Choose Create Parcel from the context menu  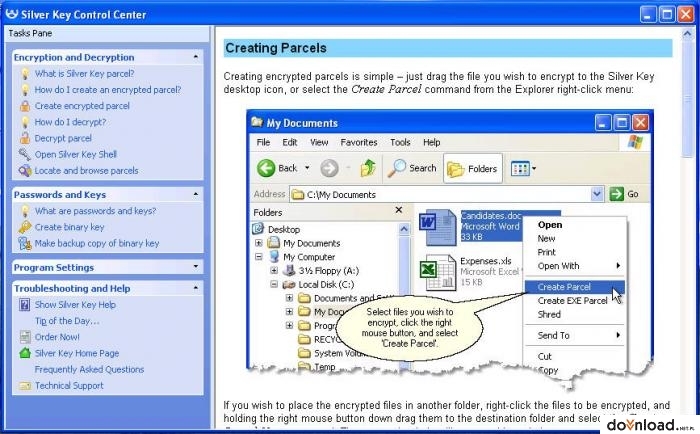coord(575,287)
